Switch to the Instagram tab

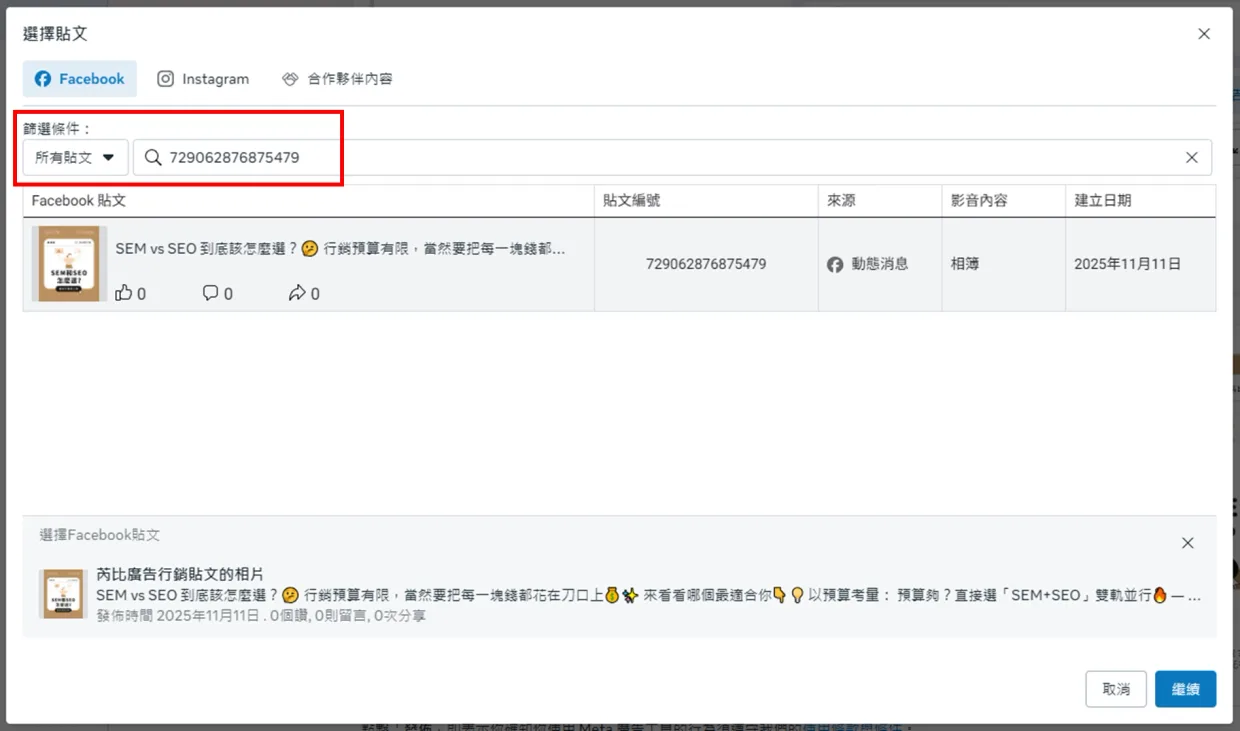(203, 79)
